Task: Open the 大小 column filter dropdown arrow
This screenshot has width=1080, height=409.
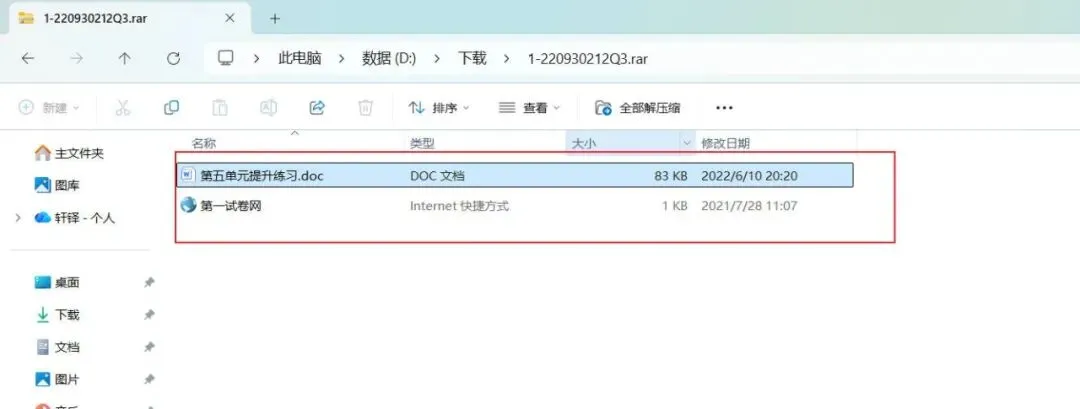Action: pyautogui.click(x=686, y=143)
